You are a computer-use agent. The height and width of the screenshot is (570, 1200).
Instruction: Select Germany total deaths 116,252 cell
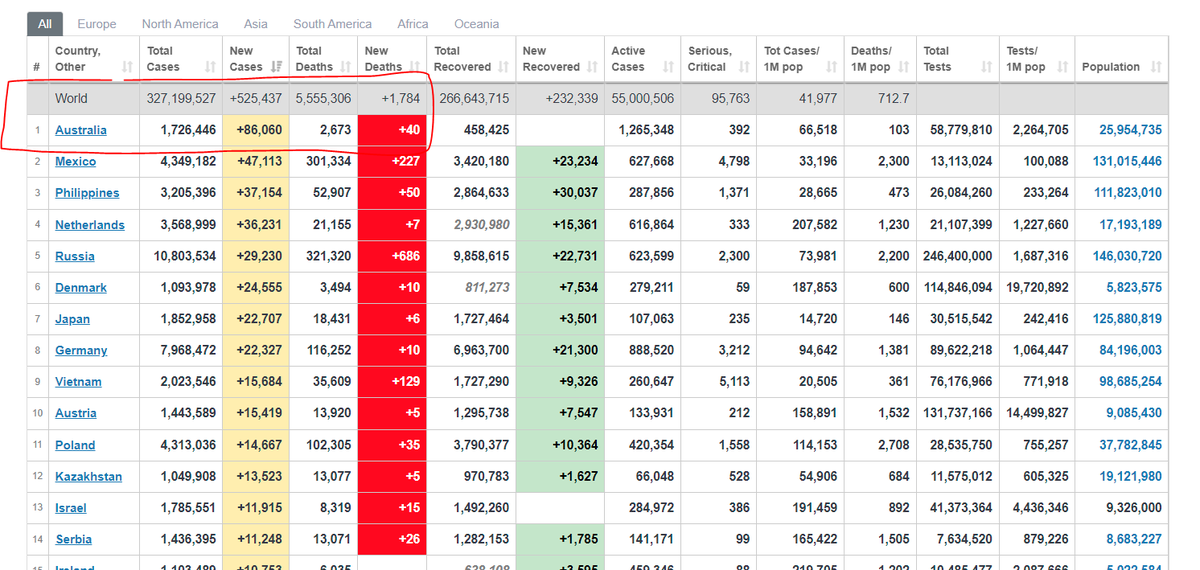pos(324,350)
